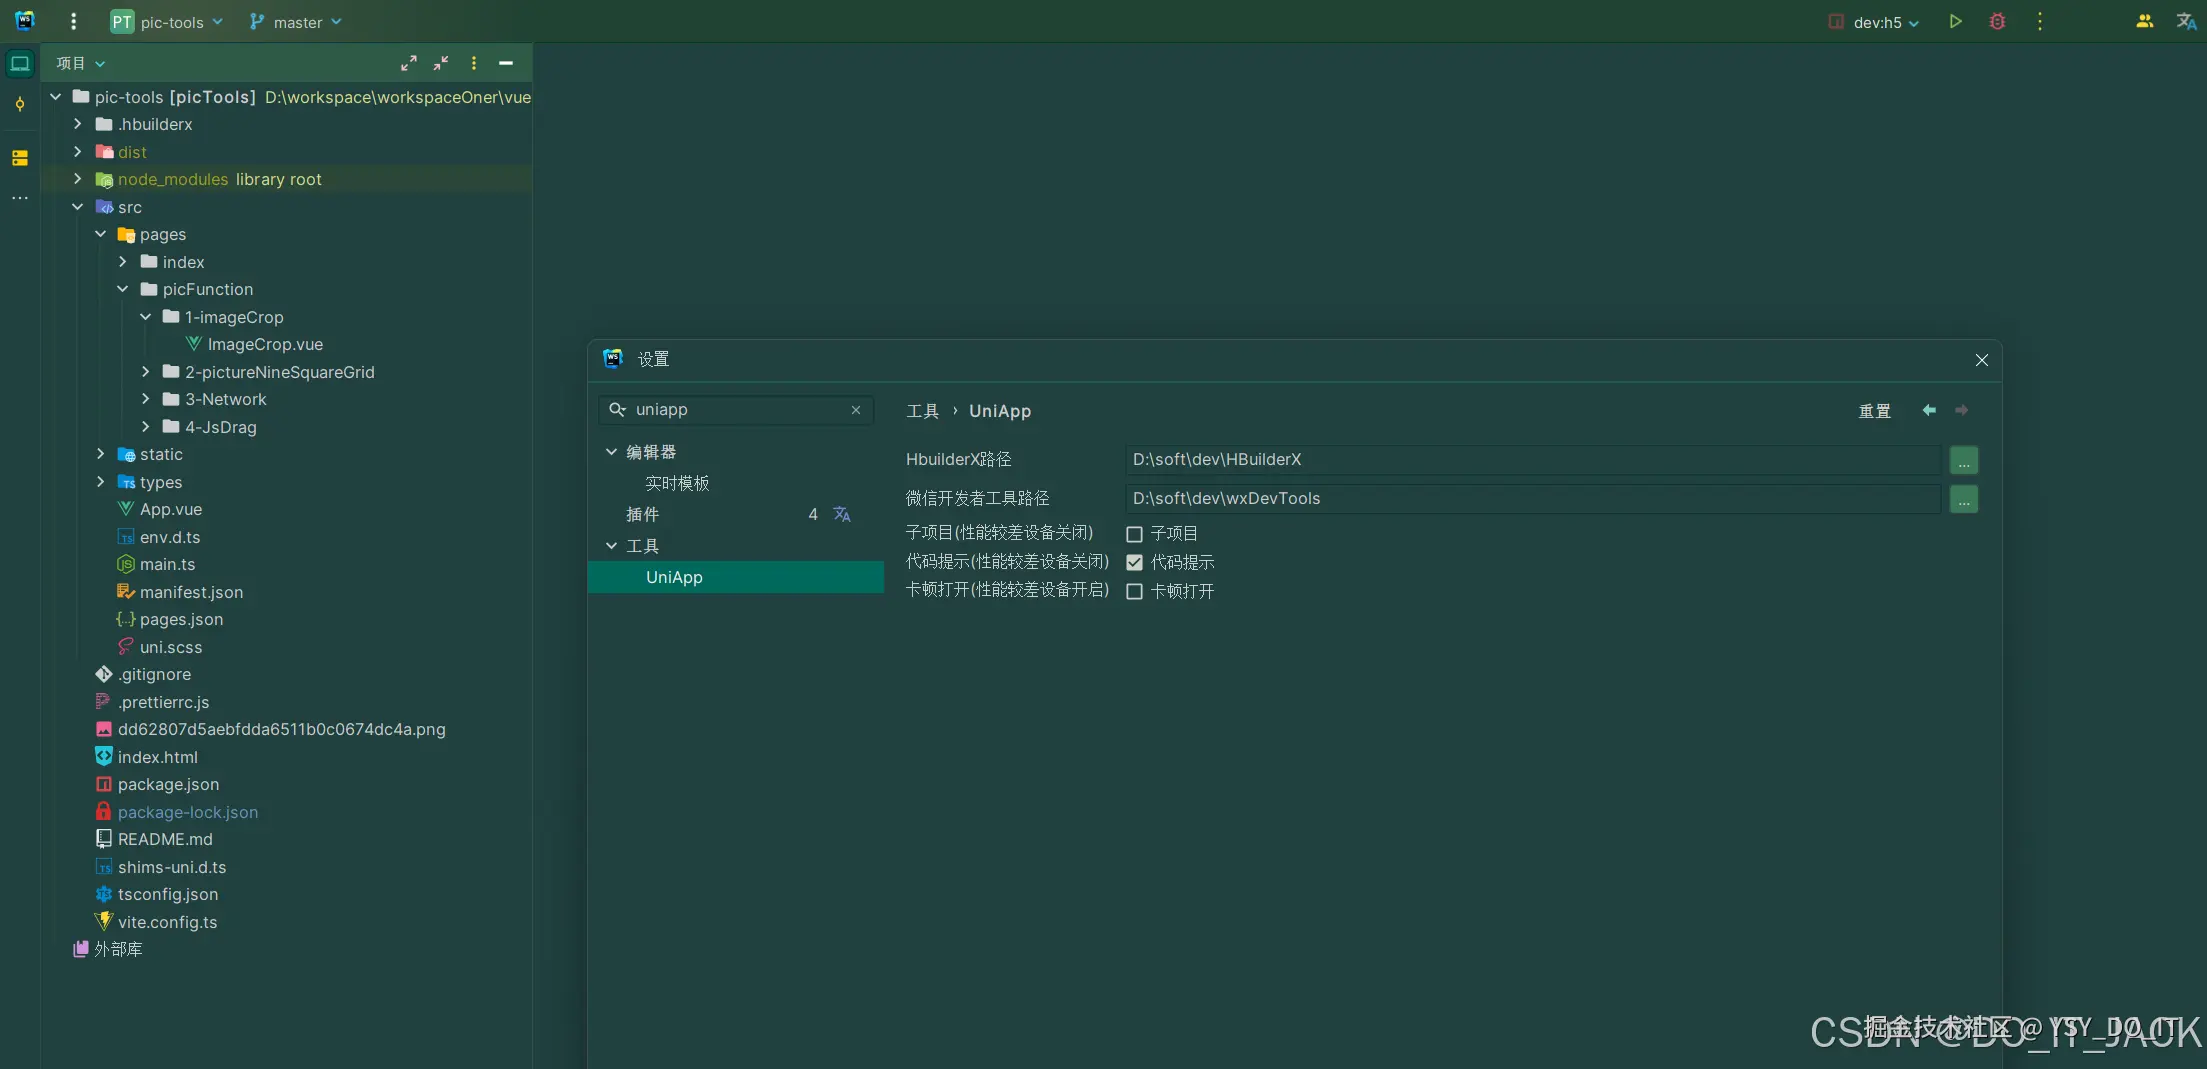Select main.ts in the project tree
Screen dimensions: 2207x1069
(x=167, y=564)
